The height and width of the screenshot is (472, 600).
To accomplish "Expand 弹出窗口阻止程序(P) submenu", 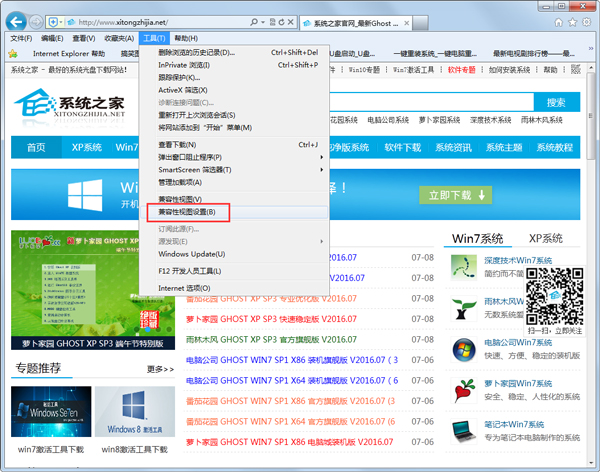I will [233, 157].
